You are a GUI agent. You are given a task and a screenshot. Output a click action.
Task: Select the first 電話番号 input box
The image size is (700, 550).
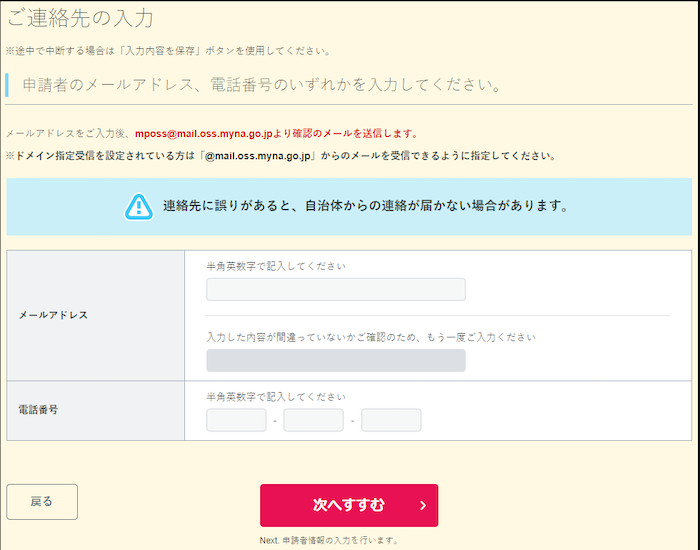236,420
